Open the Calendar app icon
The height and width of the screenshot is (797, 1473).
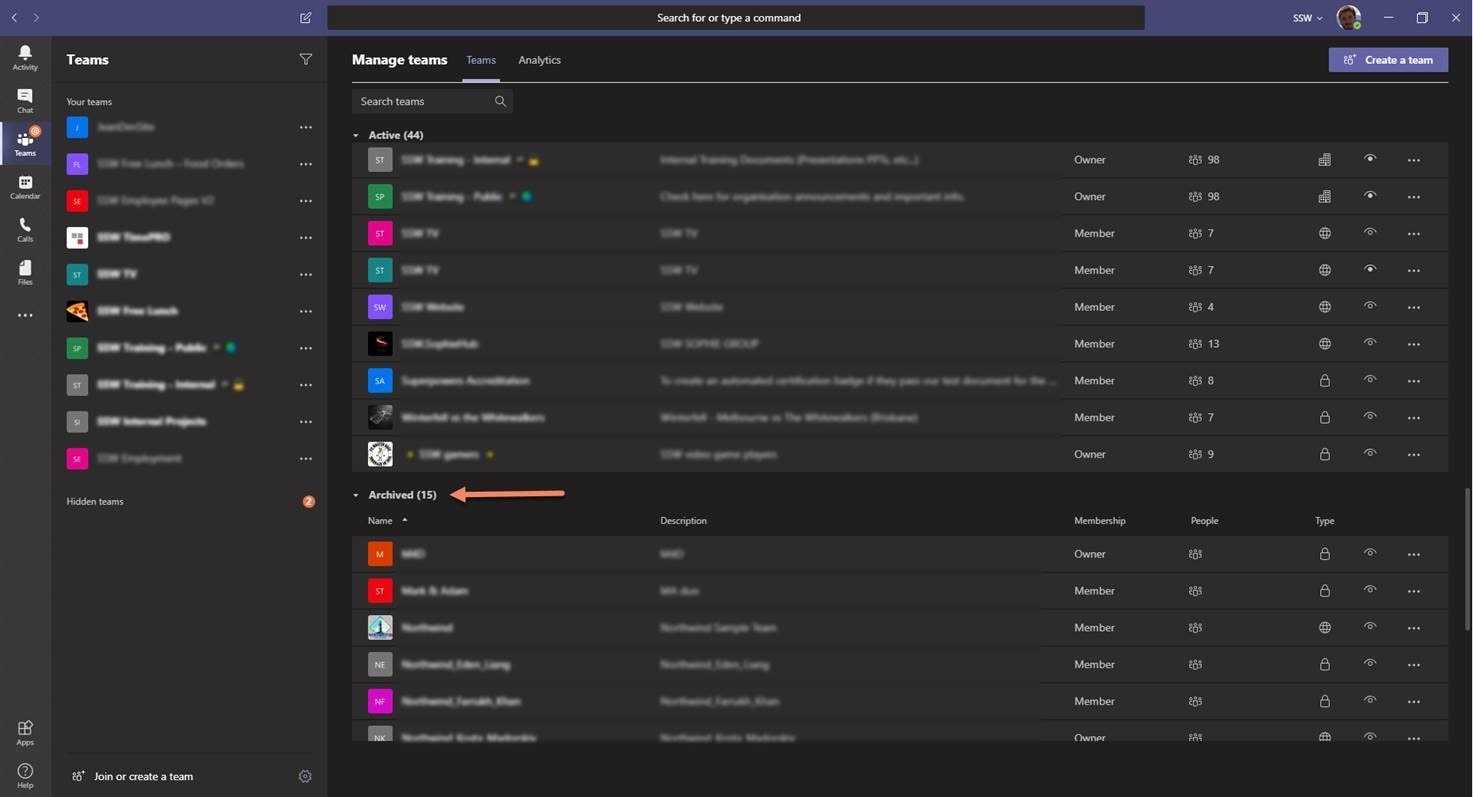(x=25, y=186)
